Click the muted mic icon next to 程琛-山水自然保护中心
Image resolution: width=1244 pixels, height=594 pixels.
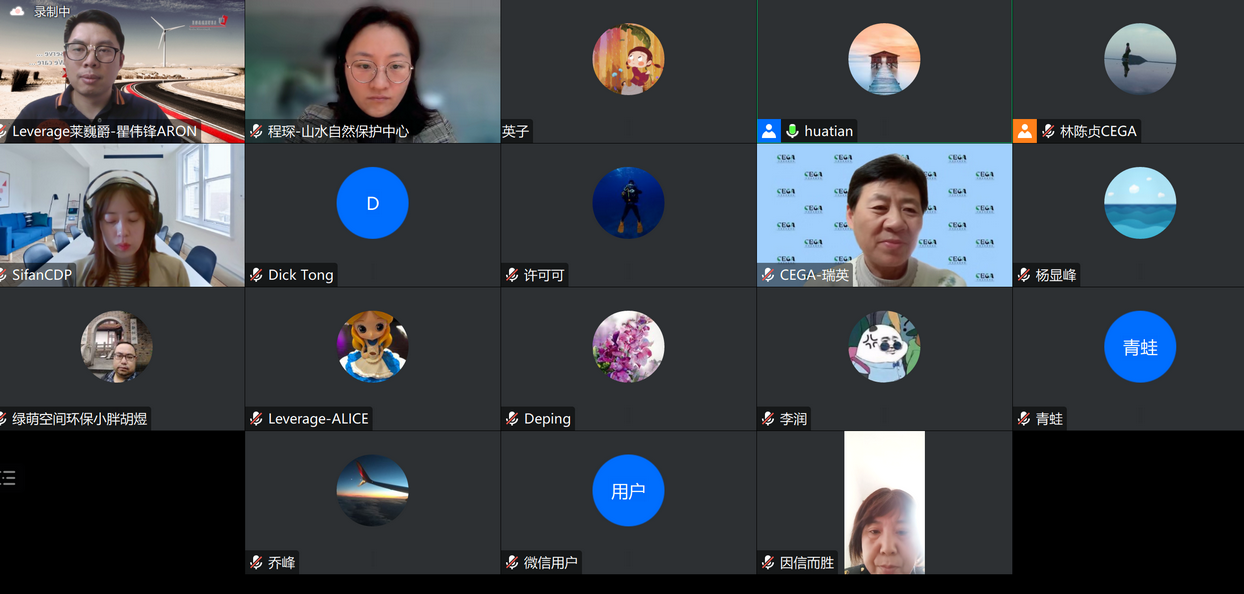(x=254, y=130)
